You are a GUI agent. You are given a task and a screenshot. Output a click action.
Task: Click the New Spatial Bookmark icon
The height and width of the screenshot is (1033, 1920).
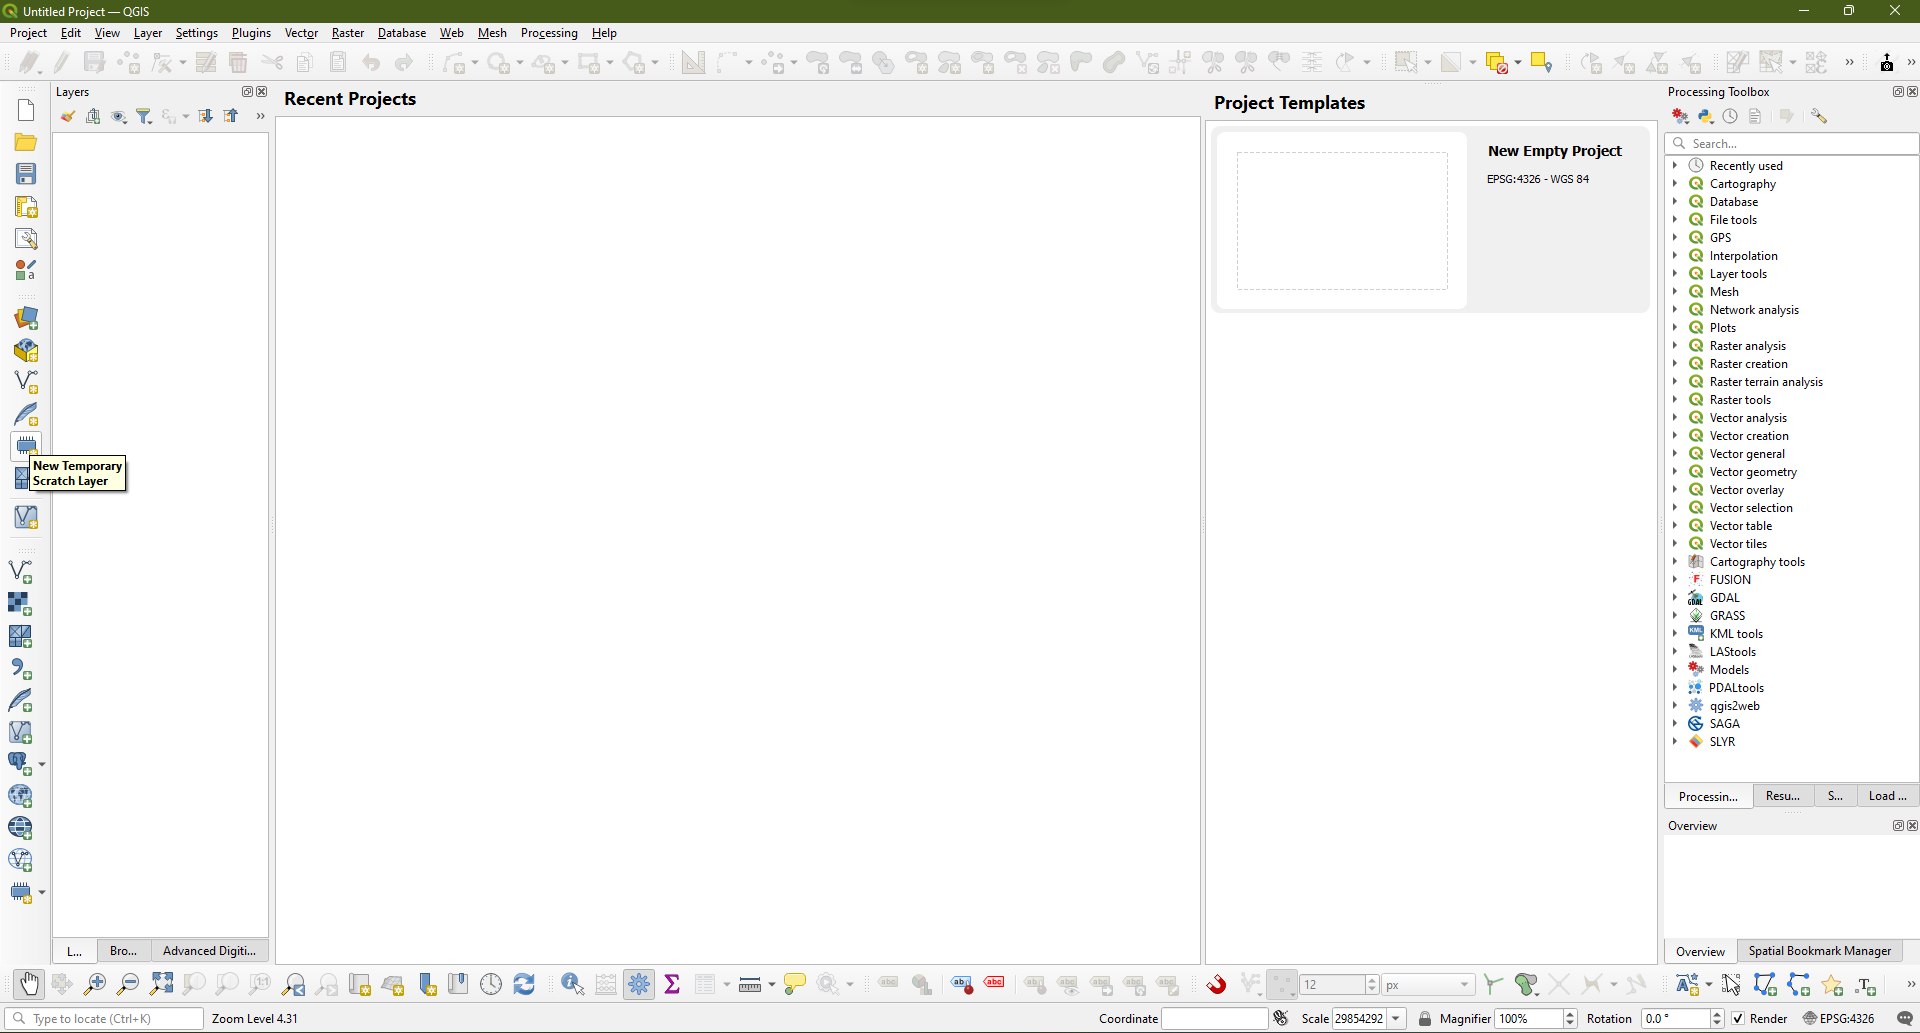[x=427, y=984]
